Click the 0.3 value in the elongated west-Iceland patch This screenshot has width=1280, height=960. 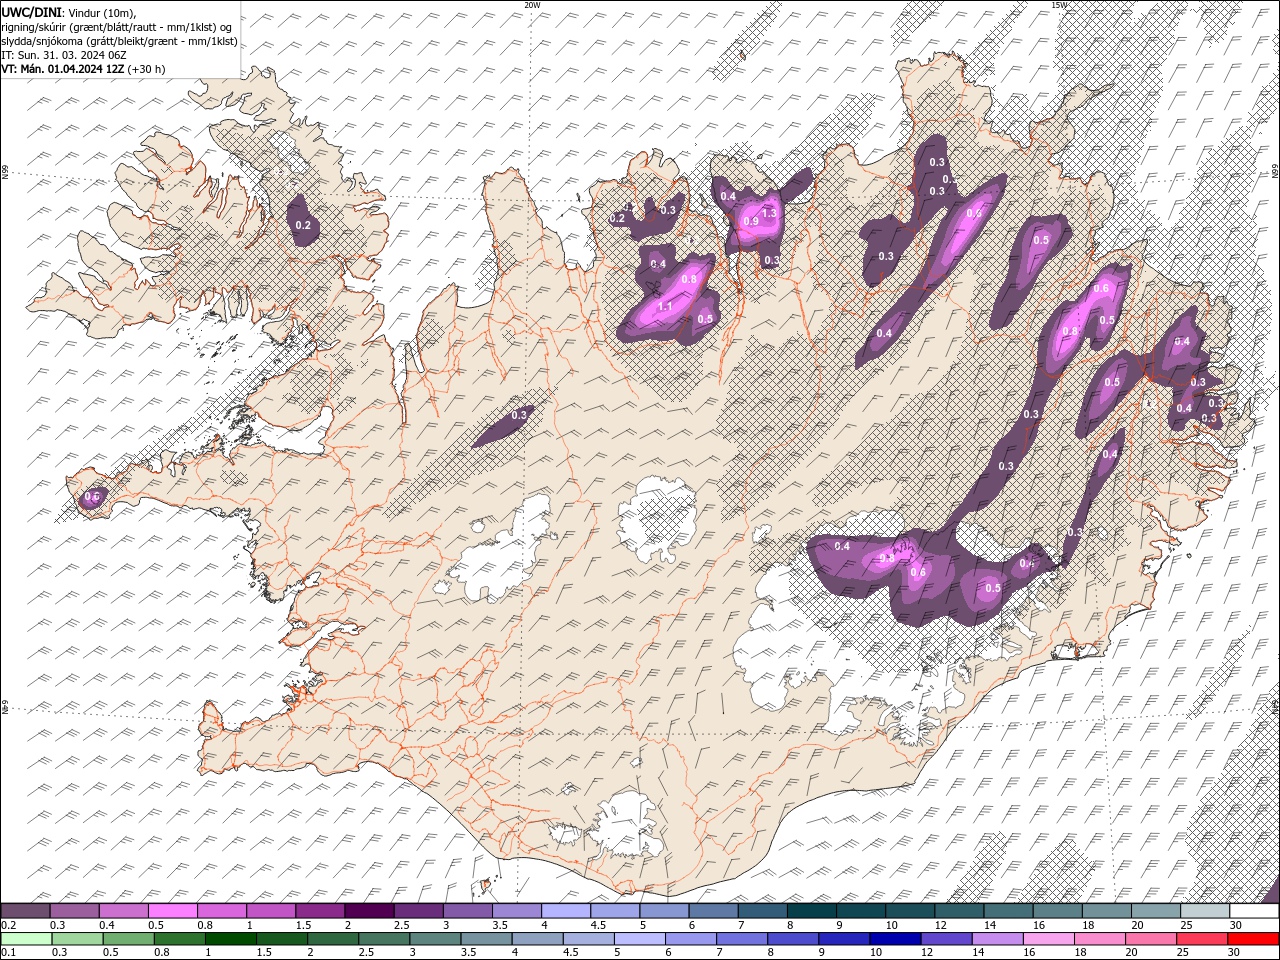pos(519,415)
